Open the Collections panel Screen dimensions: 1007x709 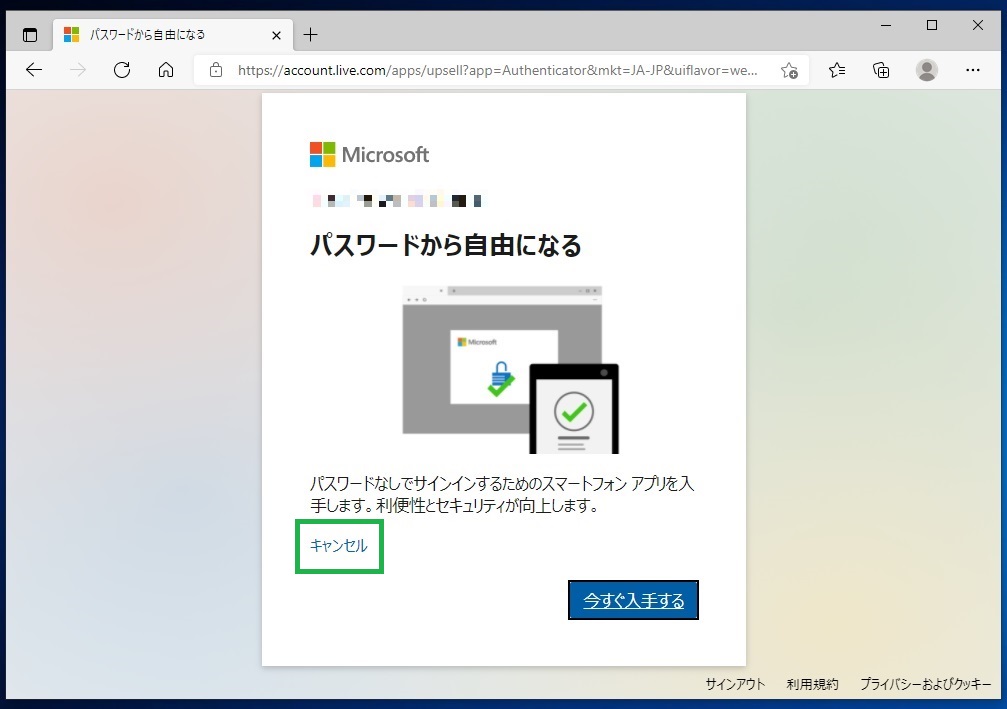coord(881,70)
